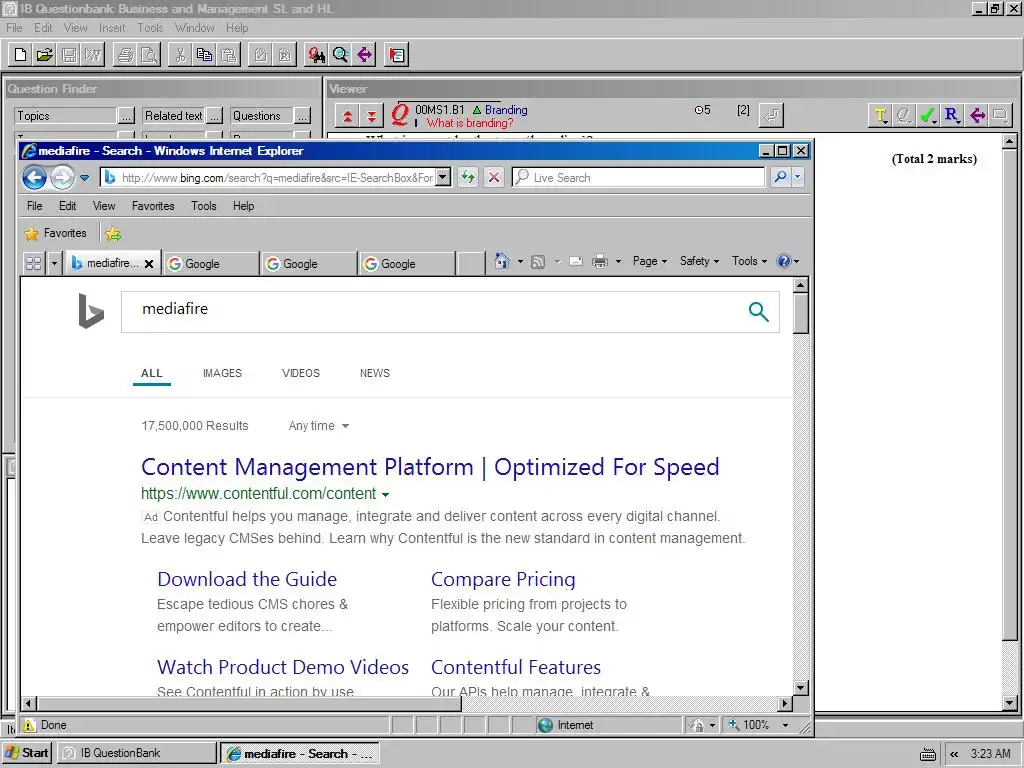Close the mediafire tab with its X
The height and width of the screenshot is (768, 1024).
tap(149, 264)
